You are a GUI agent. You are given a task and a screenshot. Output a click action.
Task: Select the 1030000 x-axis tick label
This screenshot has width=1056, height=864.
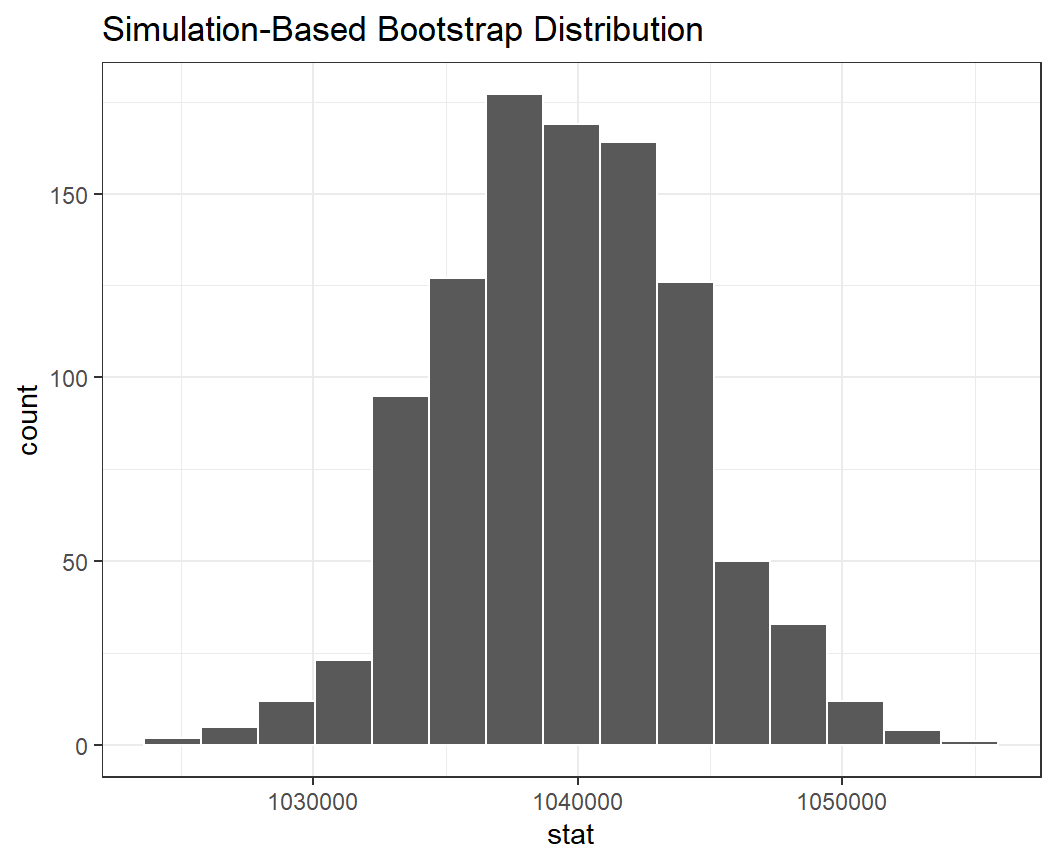tap(313, 800)
